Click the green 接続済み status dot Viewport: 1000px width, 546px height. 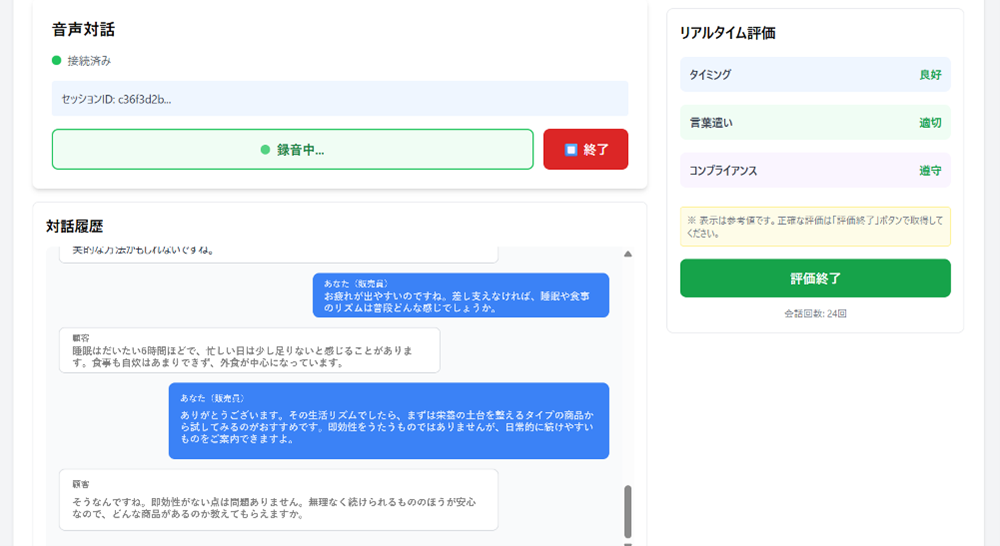pos(56,61)
